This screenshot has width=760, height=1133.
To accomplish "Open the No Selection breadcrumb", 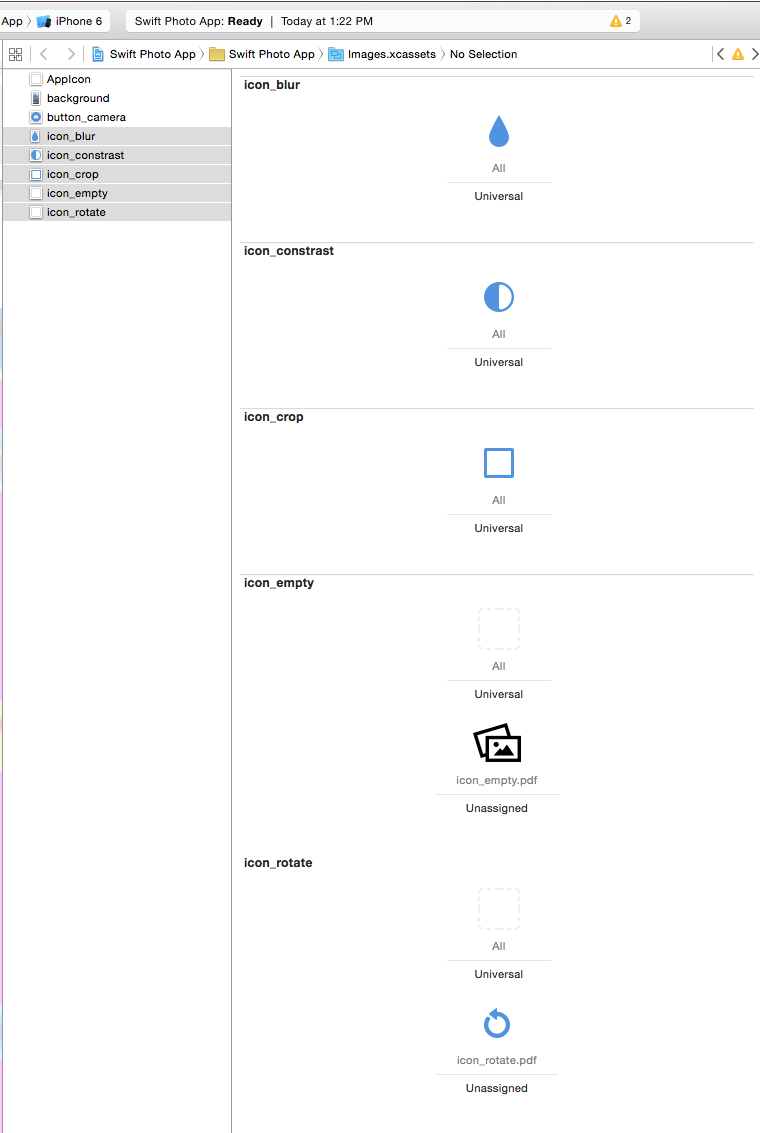I will [483, 54].
